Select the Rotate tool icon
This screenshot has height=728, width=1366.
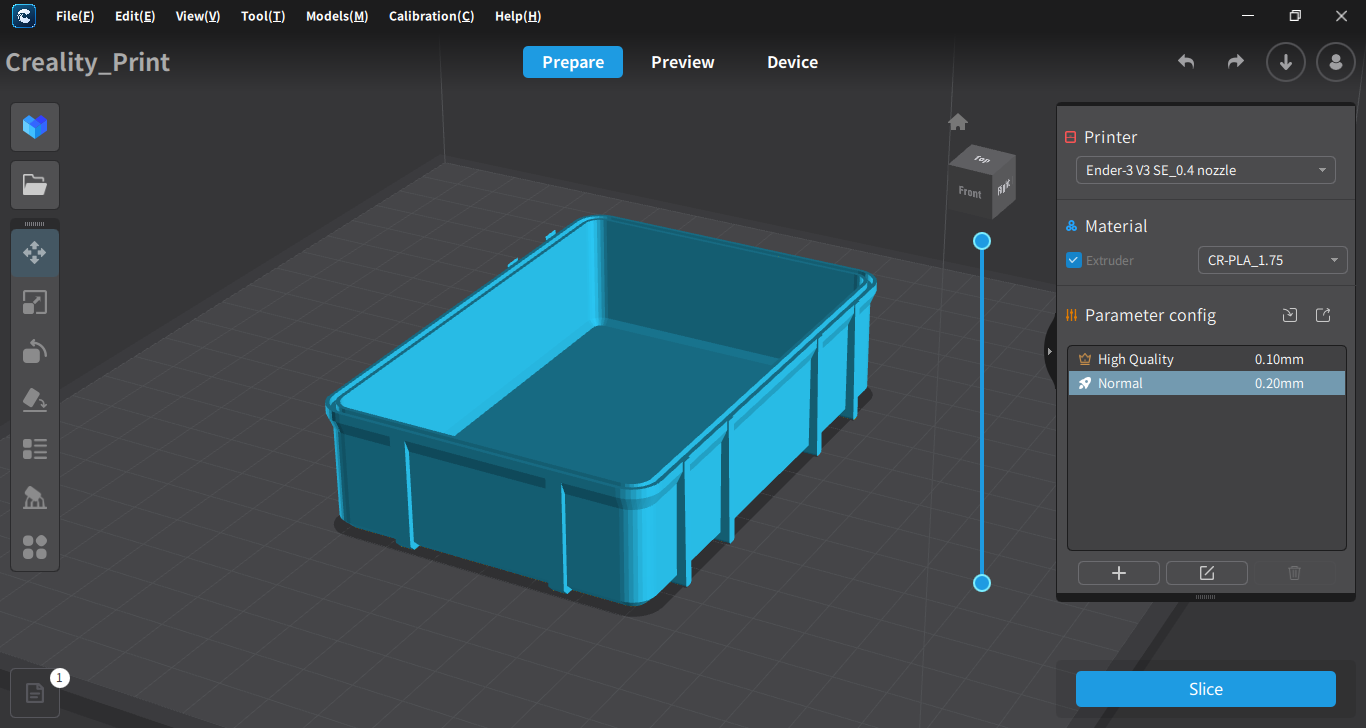pos(35,351)
